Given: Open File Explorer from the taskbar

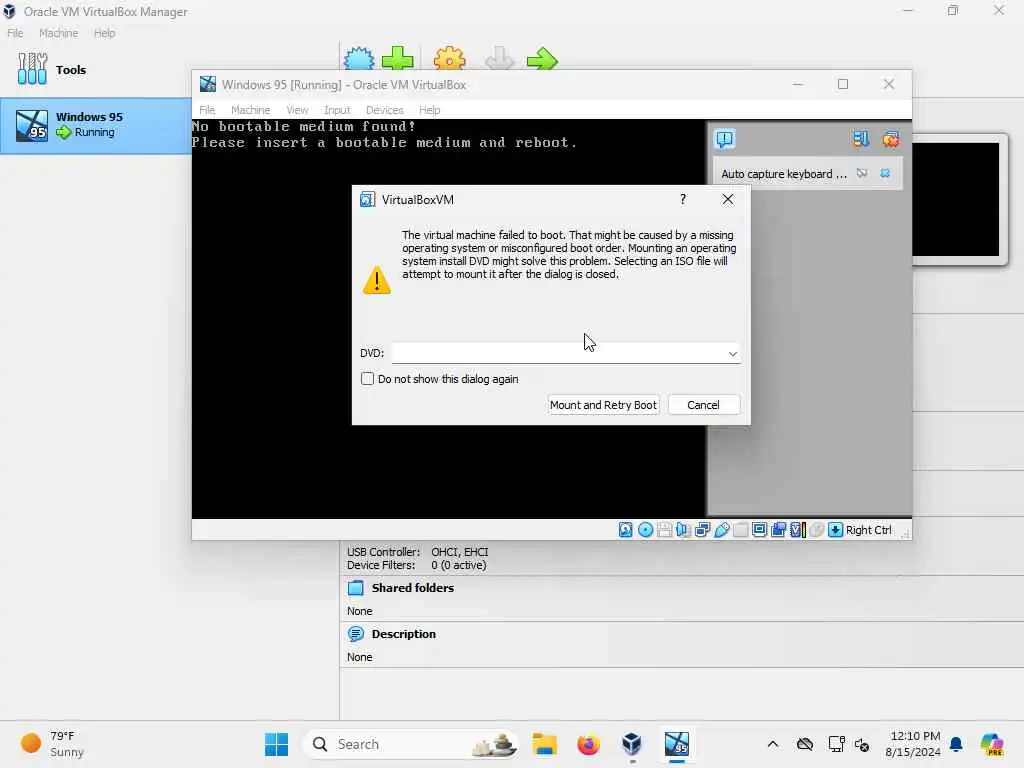Looking at the screenshot, I should click(x=544, y=744).
